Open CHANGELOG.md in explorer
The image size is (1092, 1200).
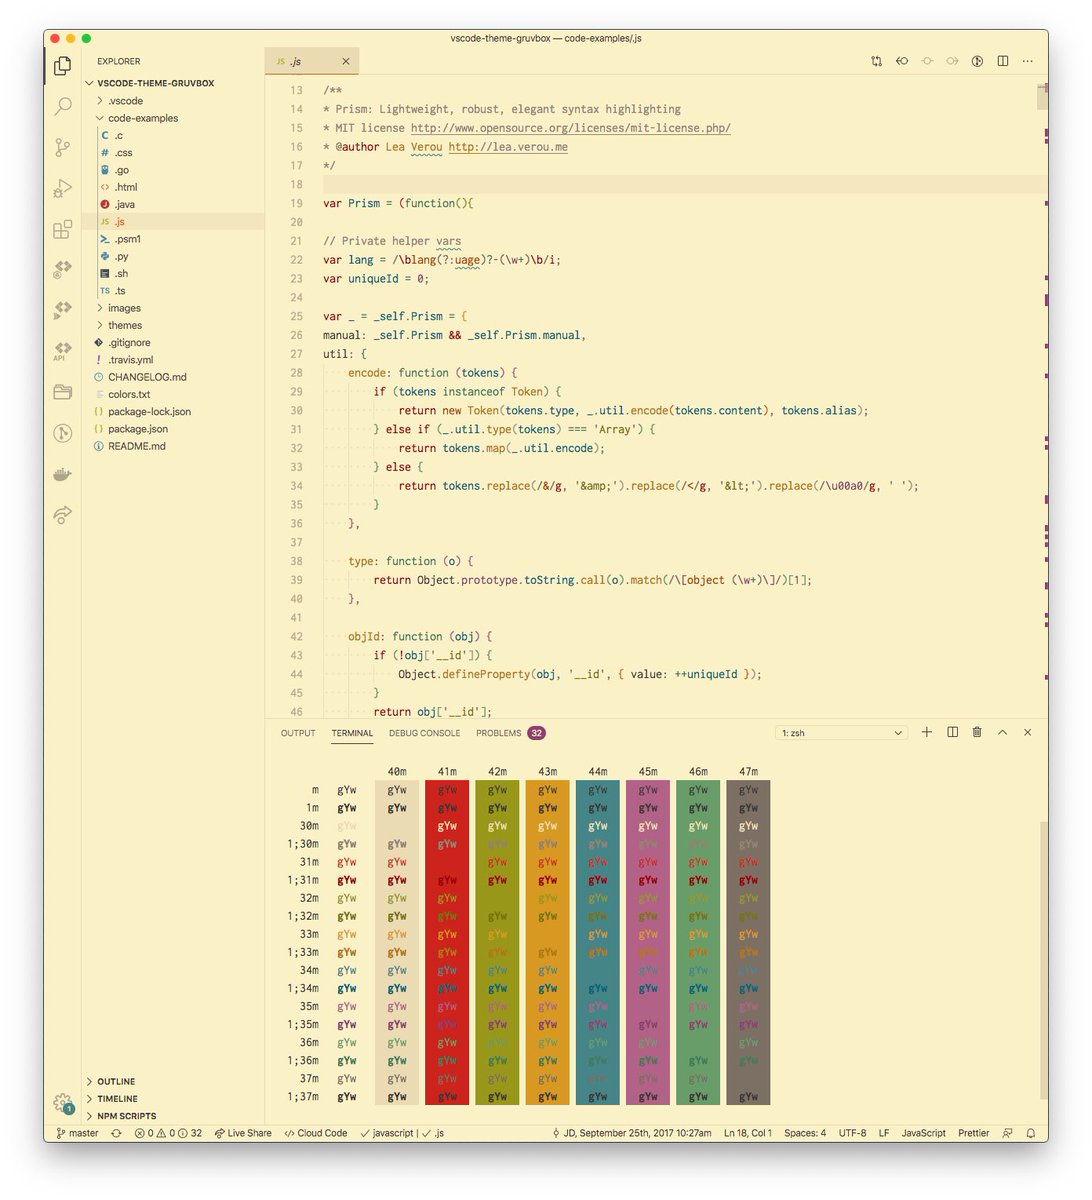coord(173,377)
